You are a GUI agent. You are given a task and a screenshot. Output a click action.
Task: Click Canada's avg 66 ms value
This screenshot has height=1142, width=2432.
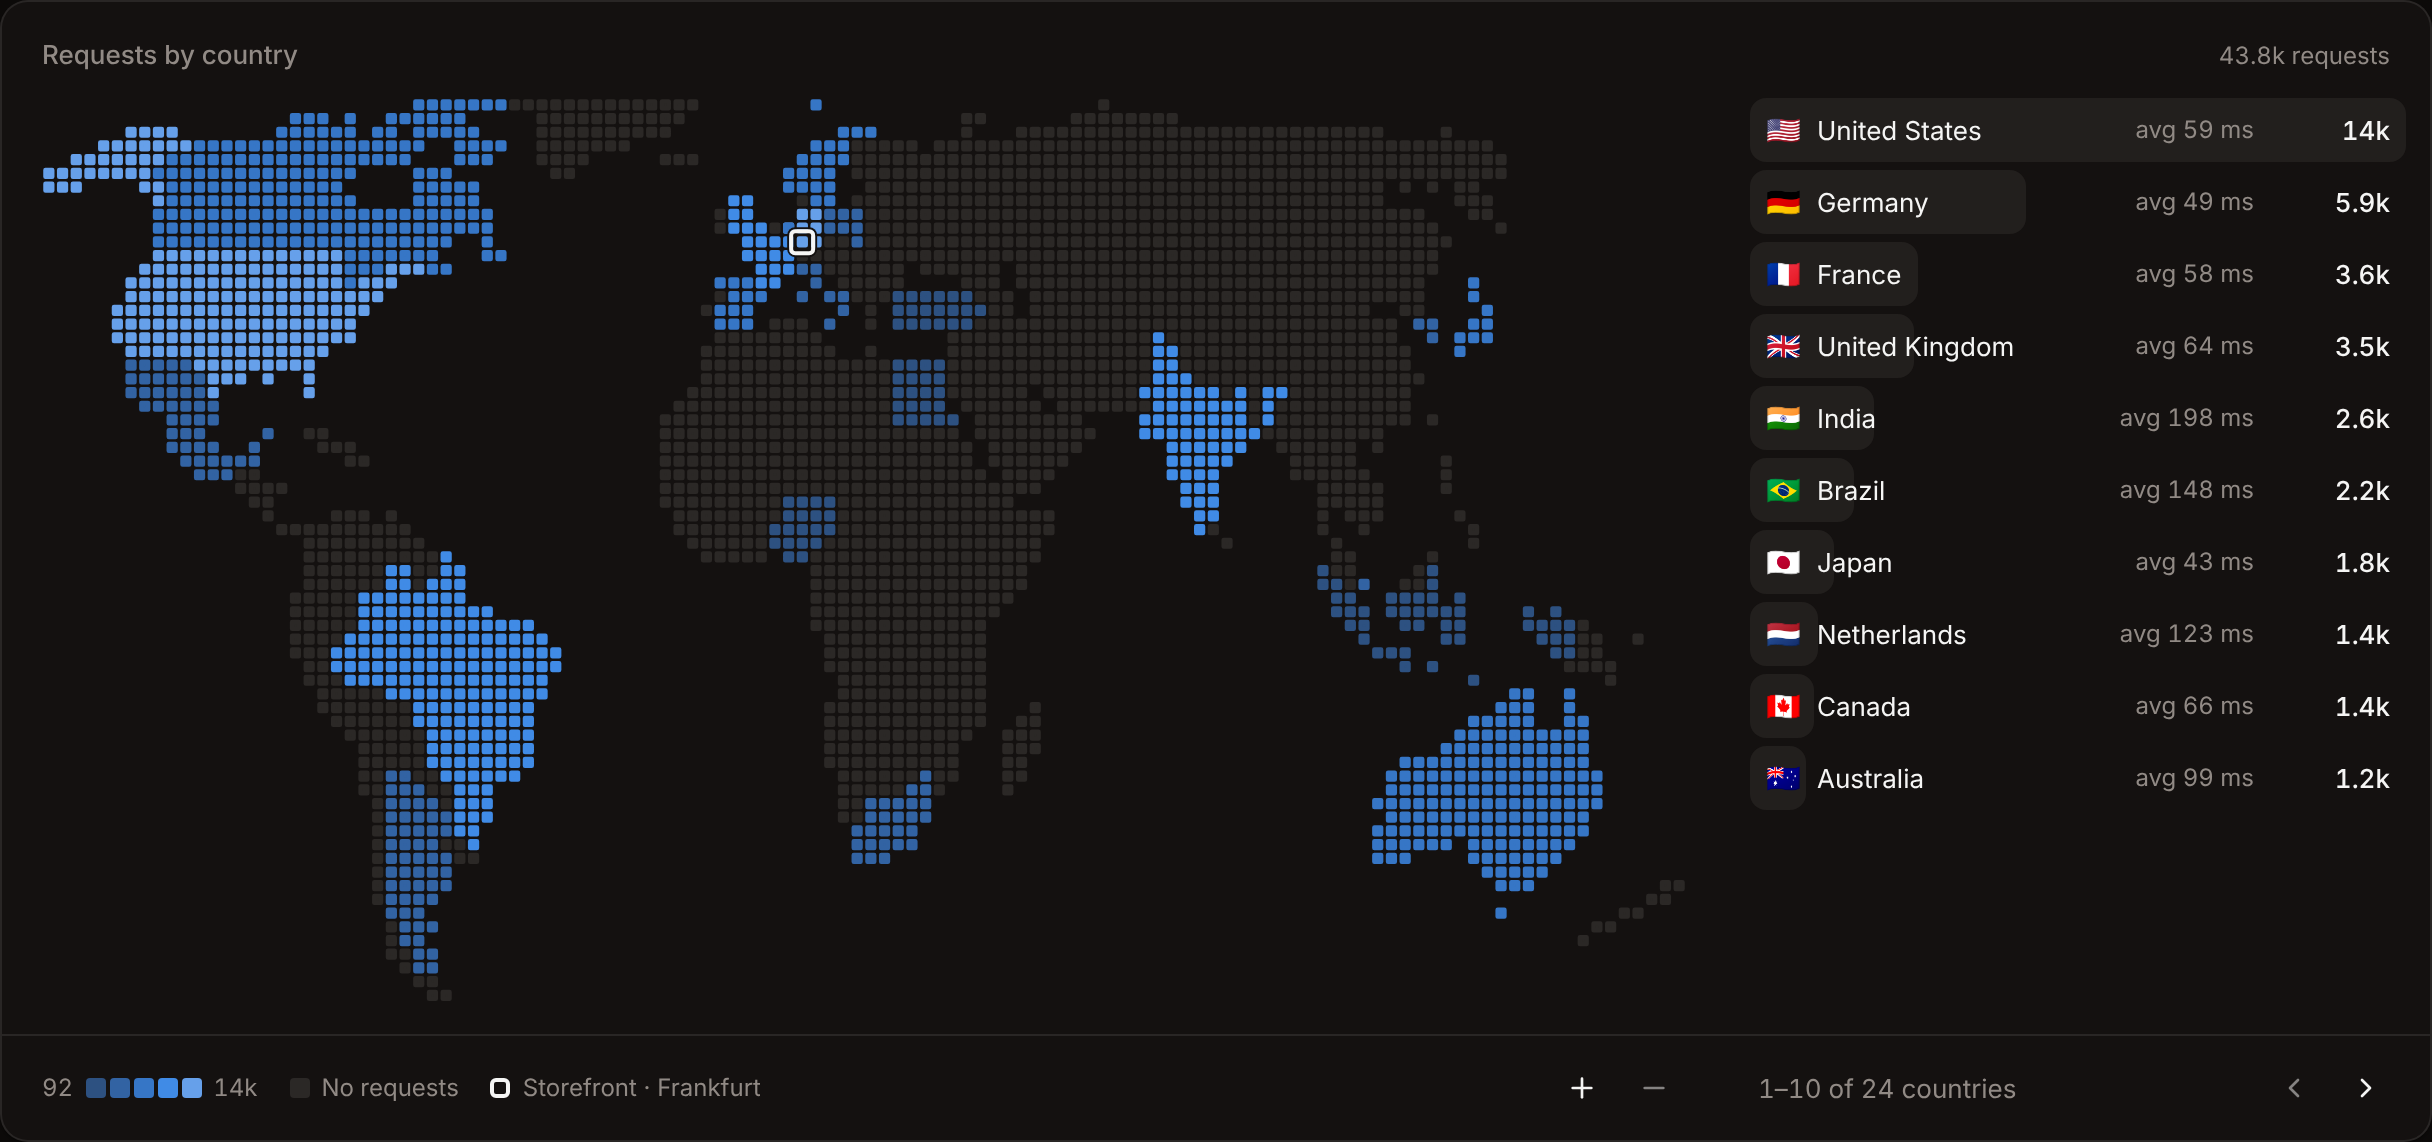2194,706
